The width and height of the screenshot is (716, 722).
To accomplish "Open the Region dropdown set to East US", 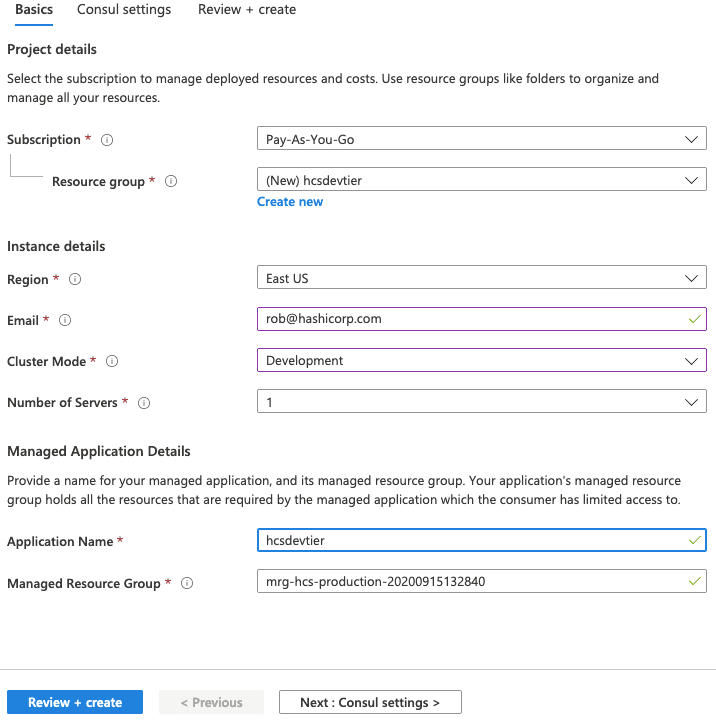I will (481, 279).
